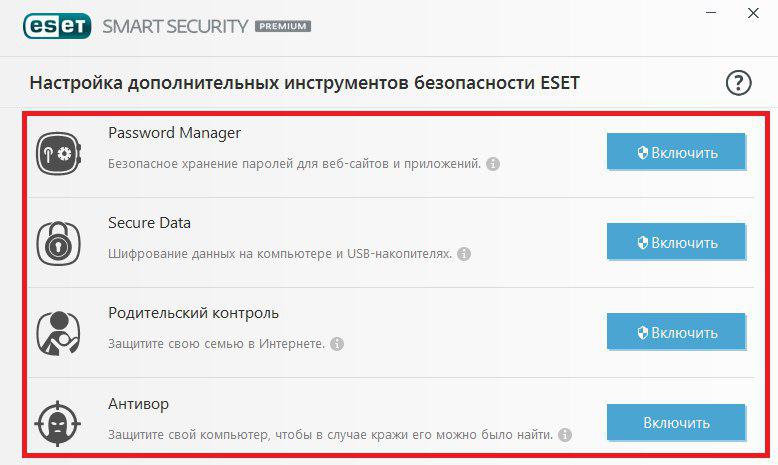Click the ESET logo
This screenshot has height=465, width=778.
coord(57,26)
